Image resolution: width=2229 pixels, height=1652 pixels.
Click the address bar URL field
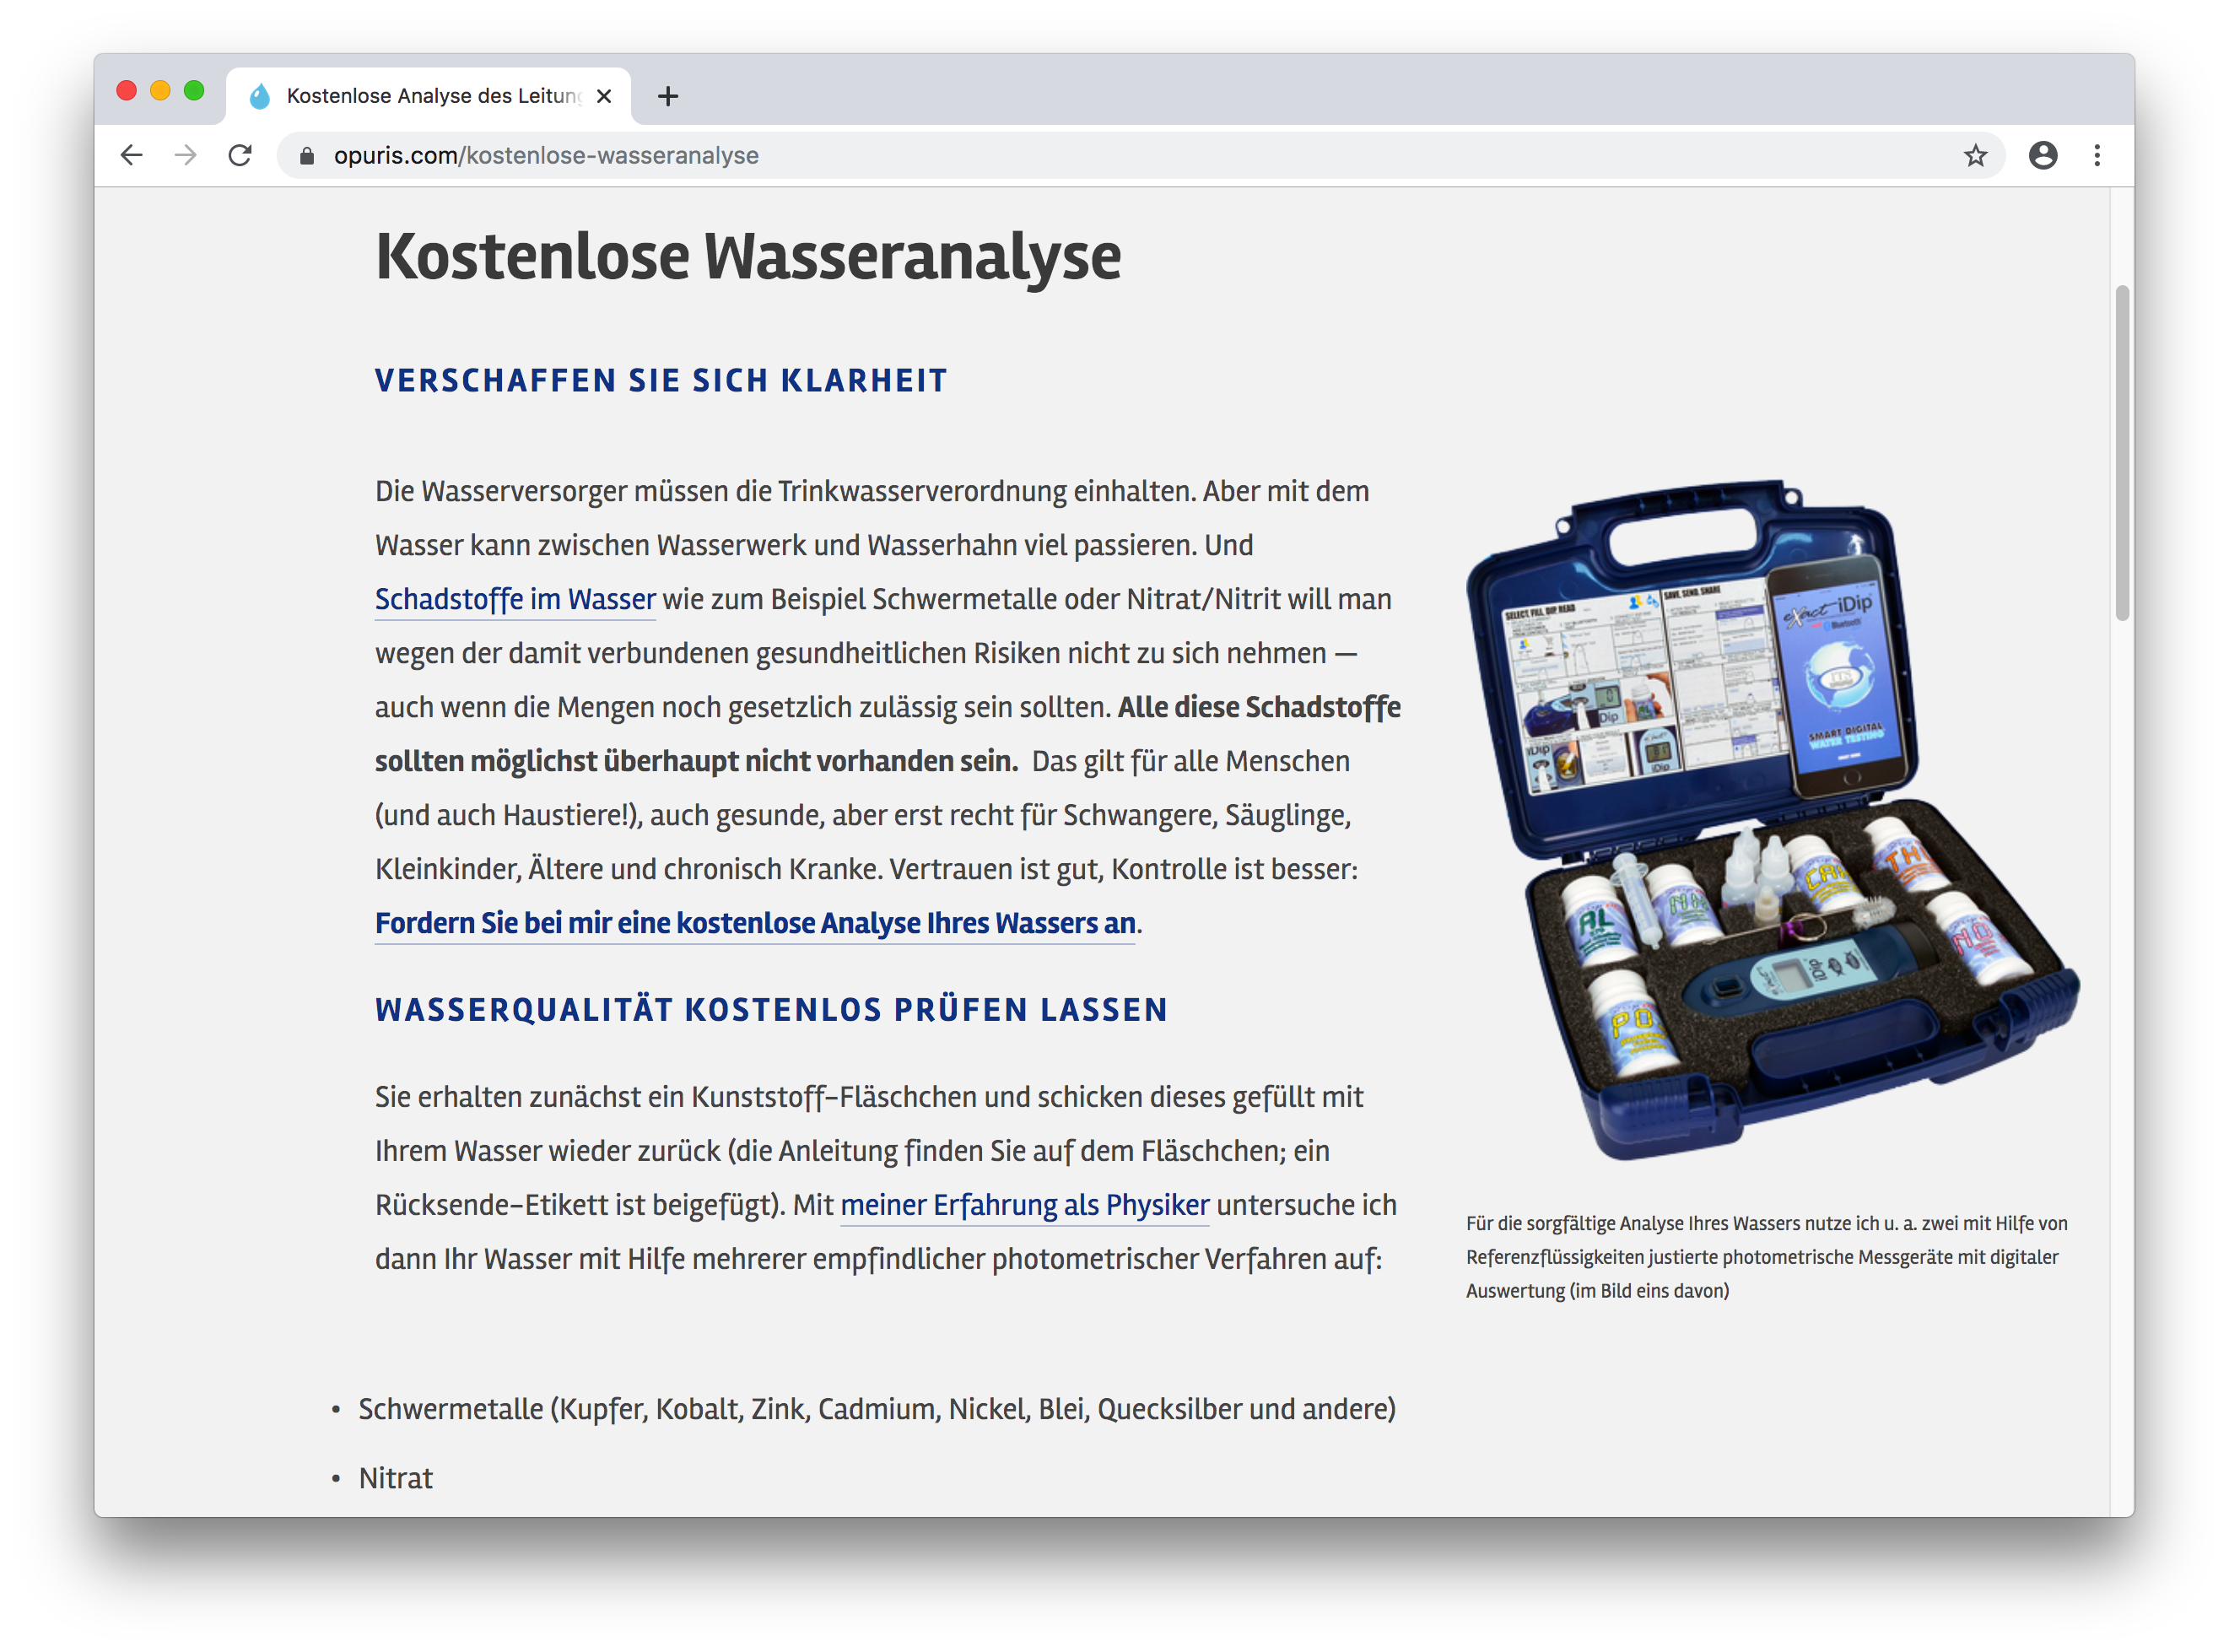pyautogui.click(x=1140, y=155)
